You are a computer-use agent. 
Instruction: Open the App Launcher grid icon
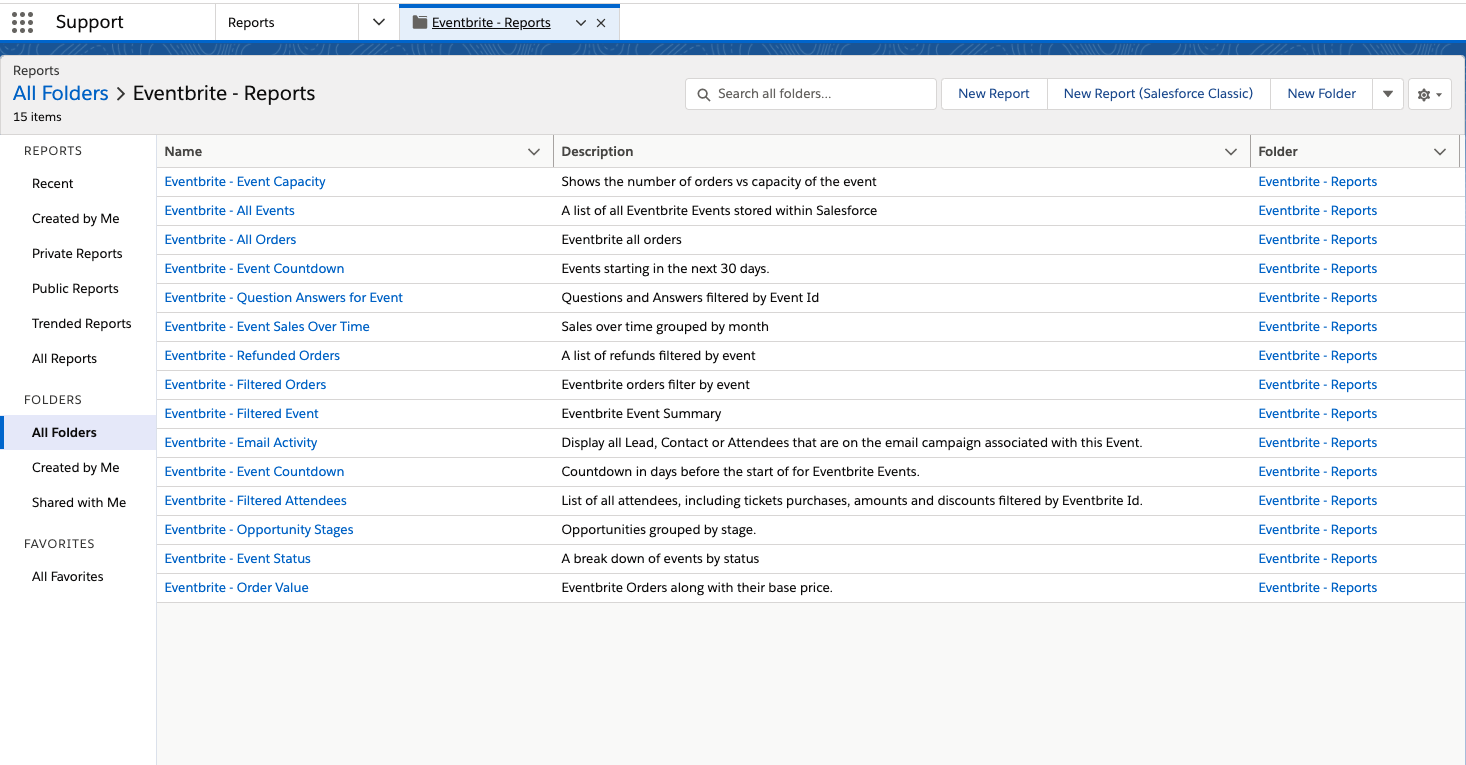coord(22,22)
